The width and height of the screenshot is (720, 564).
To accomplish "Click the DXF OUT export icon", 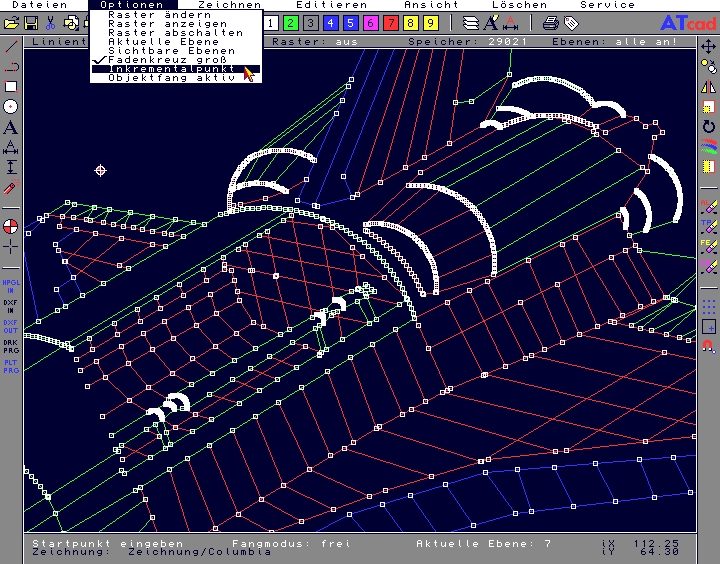I will pos(11,326).
